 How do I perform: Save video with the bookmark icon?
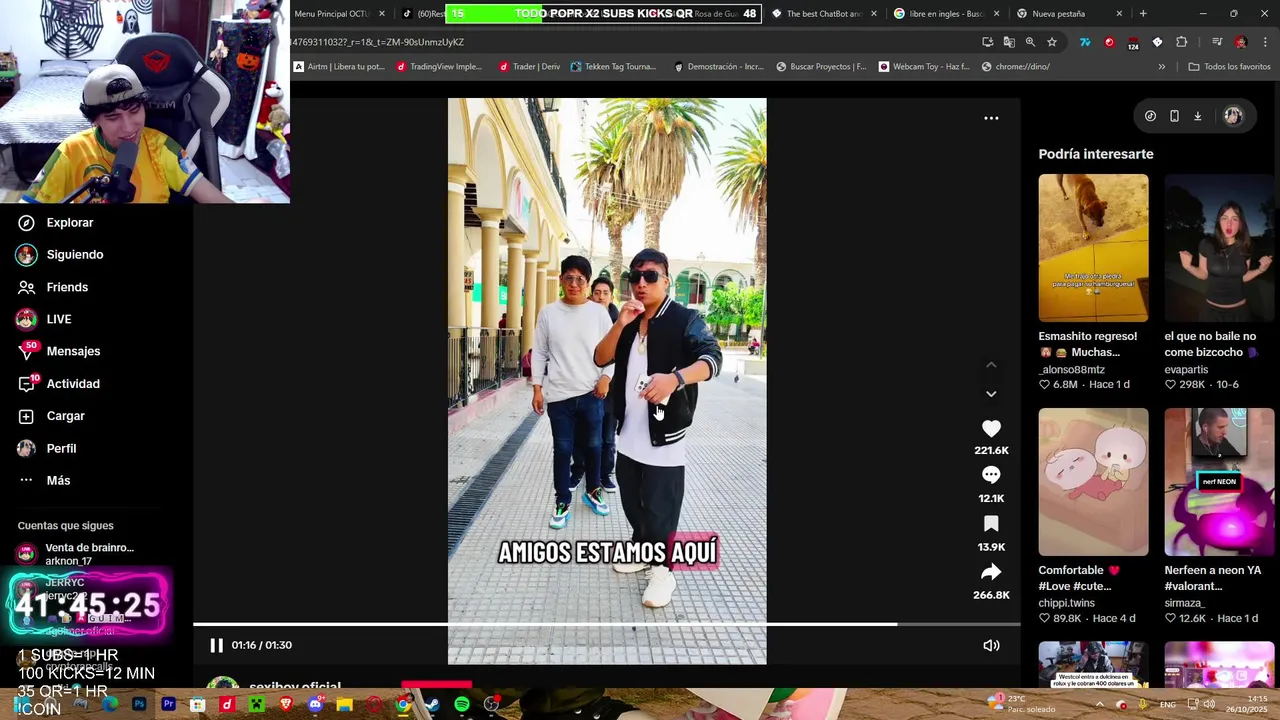click(991, 524)
